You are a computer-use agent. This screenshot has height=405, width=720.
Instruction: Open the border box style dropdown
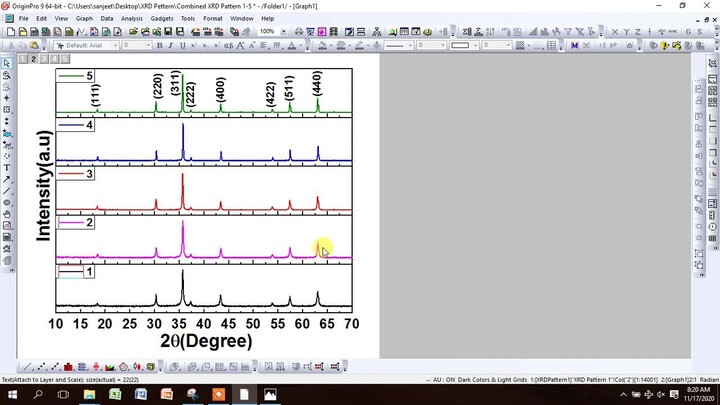tap(476, 45)
